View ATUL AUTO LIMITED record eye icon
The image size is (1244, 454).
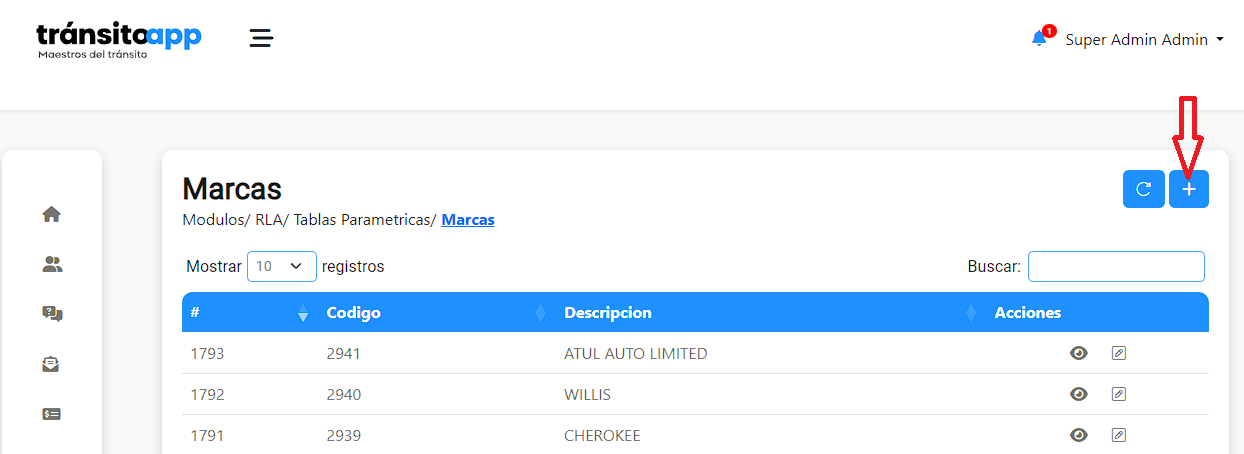pyautogui.click(x=1078, y=353)
